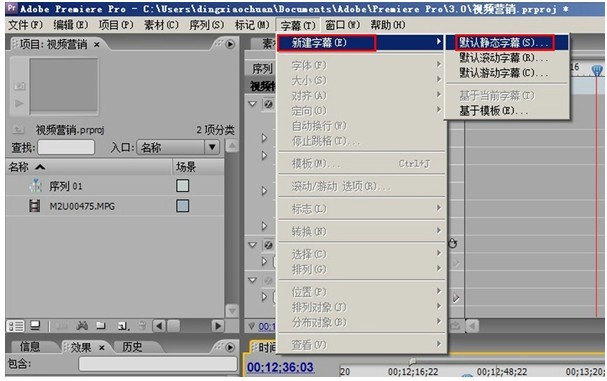Create a new bin with the folder icon
This screenshot has width=607, height=381.
[x=101, y=326]
